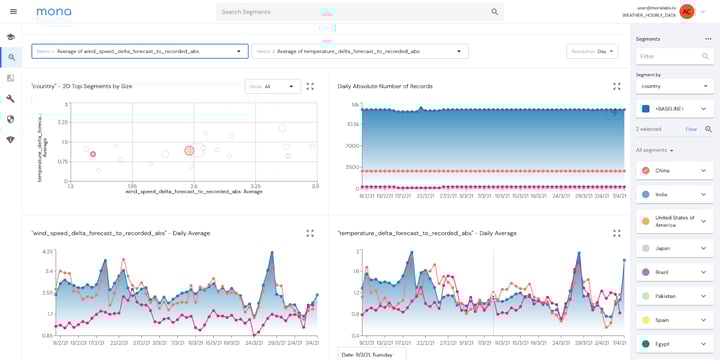
Task: Expand temperature Daily Average chart fullscreen
Action: click(x=617, y=233)
